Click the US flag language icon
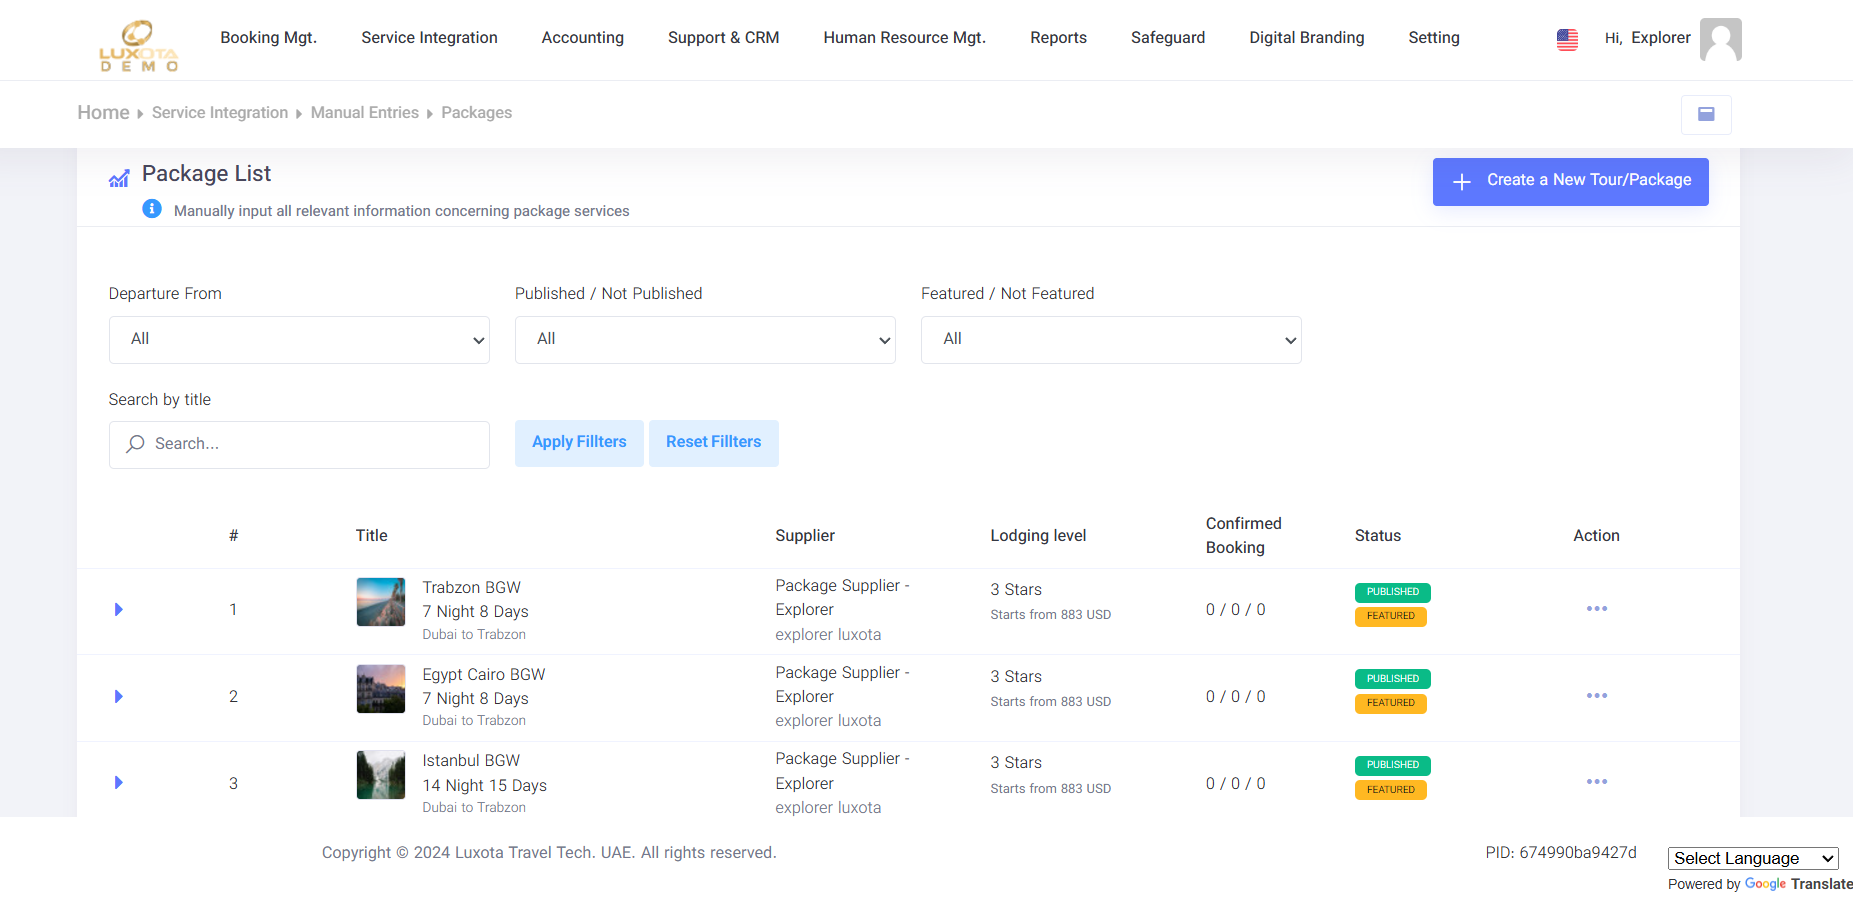Screen dimensions: 1853x913 point(1567,39)
